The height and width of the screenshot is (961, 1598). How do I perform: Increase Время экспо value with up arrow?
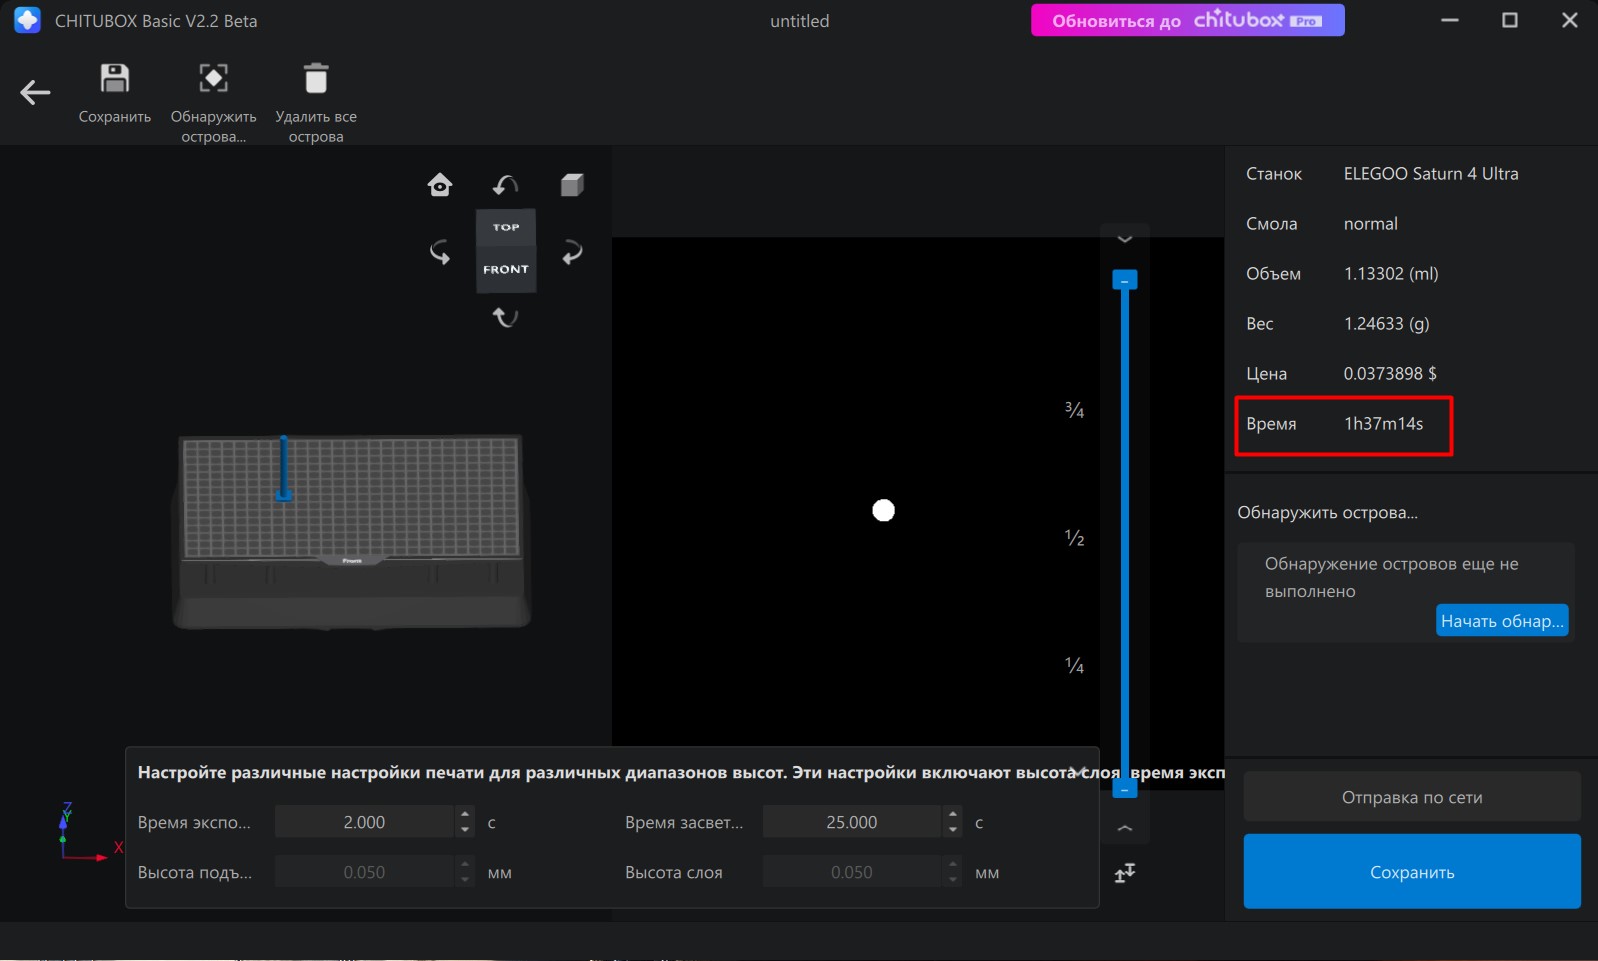465,815
